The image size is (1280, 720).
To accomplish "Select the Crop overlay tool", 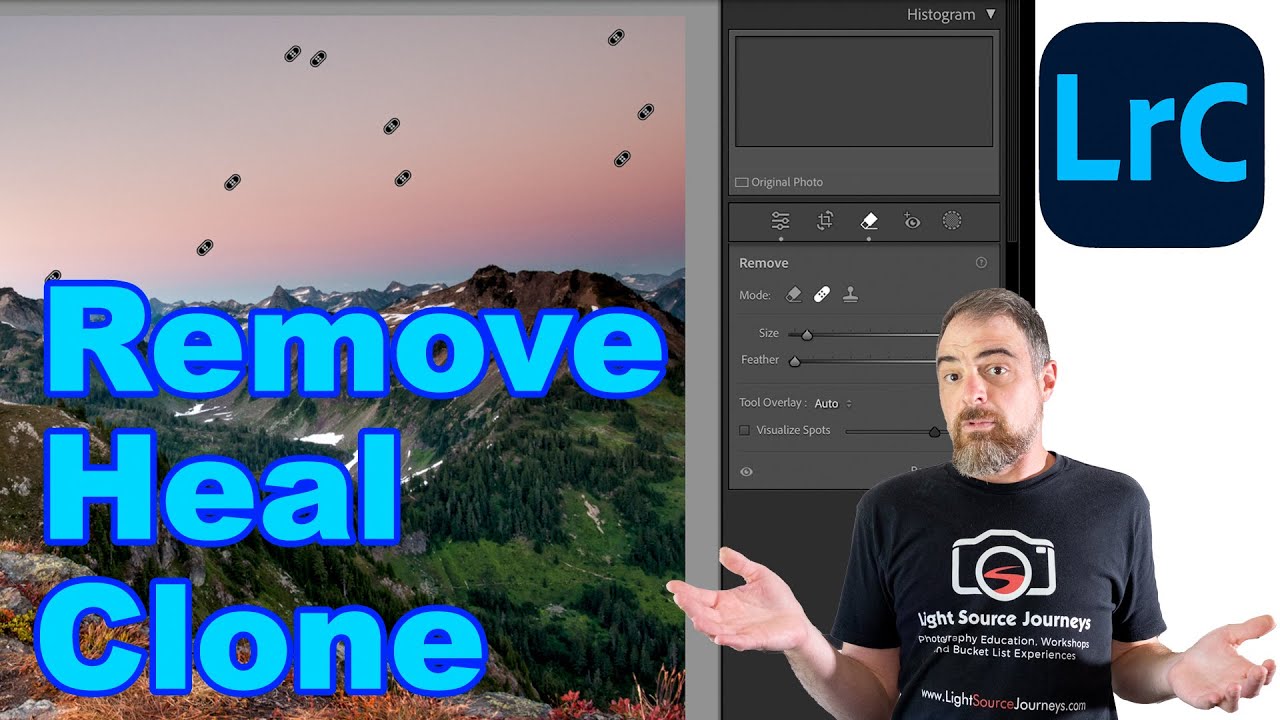I will tap(825, 221).
